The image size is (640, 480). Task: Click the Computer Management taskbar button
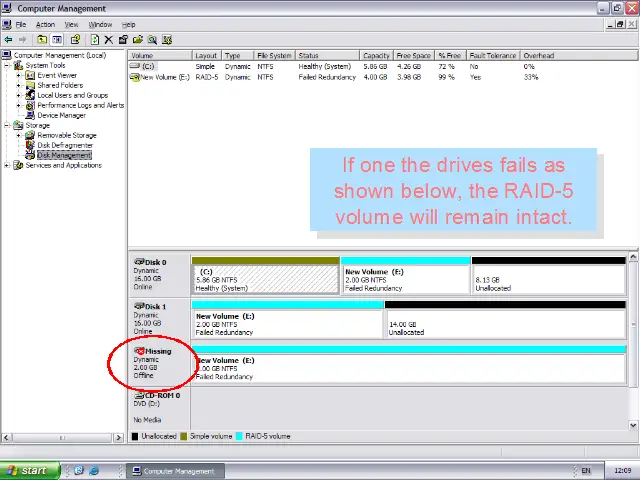[x=175, y=471]
